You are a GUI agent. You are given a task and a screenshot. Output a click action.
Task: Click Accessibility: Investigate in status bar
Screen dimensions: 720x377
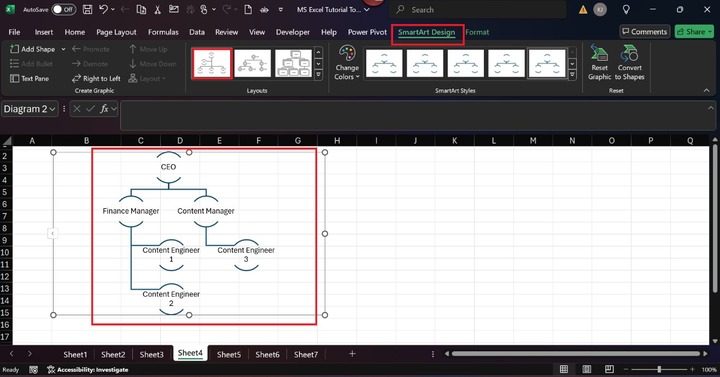(88, 370)
